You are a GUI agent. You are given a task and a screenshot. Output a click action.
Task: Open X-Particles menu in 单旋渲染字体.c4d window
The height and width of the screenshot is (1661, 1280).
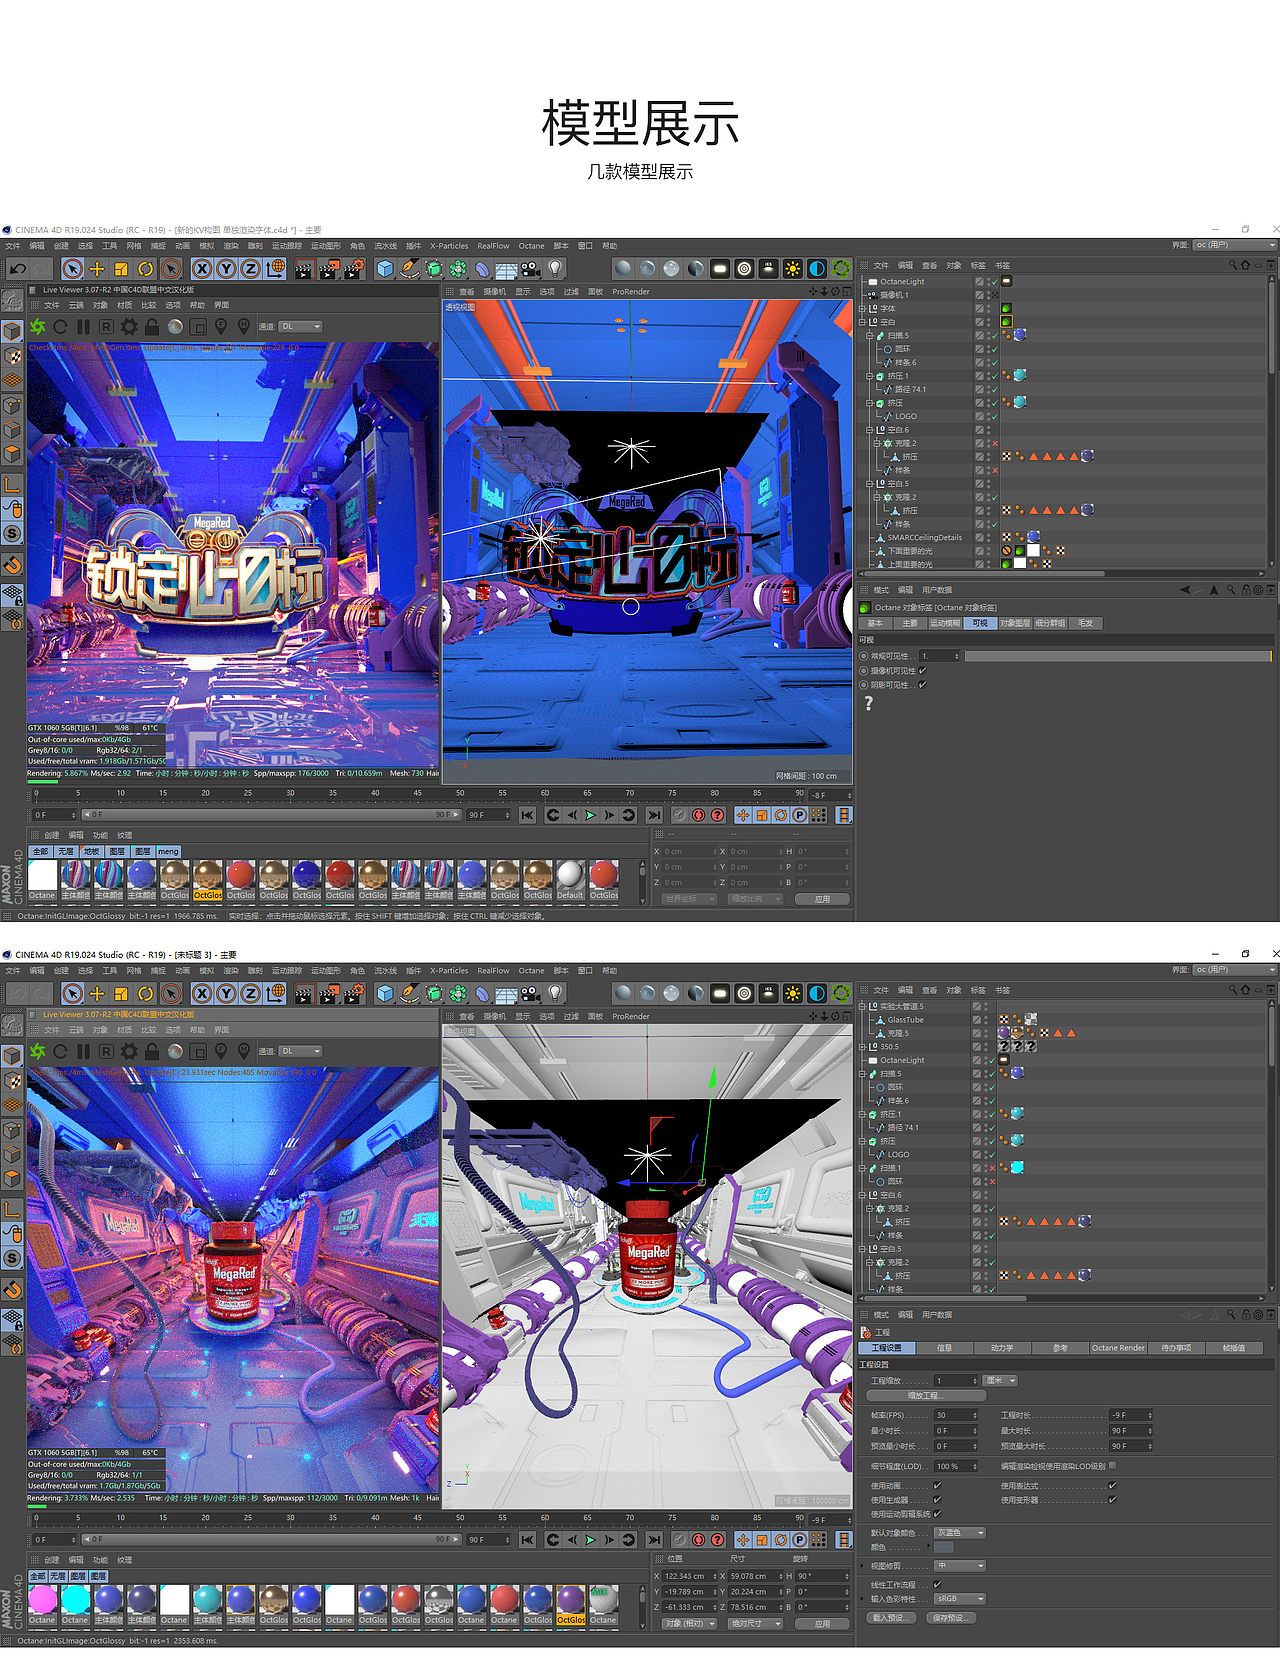[449, 246]
